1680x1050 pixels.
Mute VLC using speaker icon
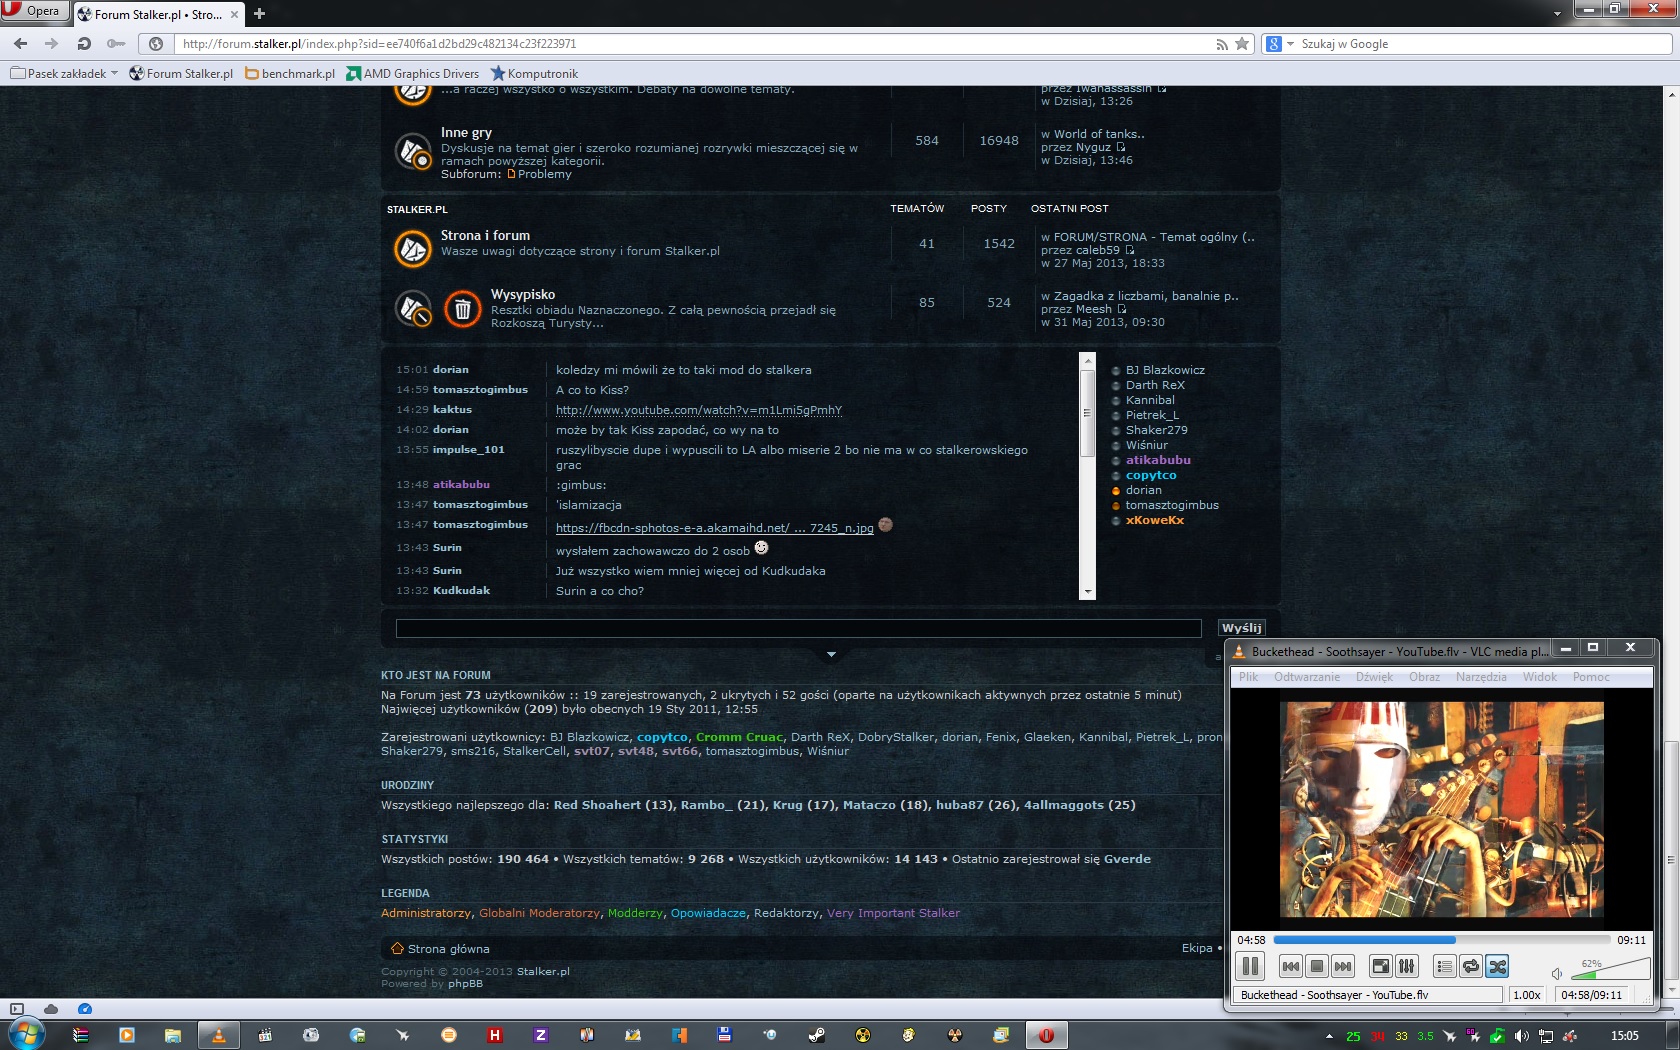point(1557,973)
